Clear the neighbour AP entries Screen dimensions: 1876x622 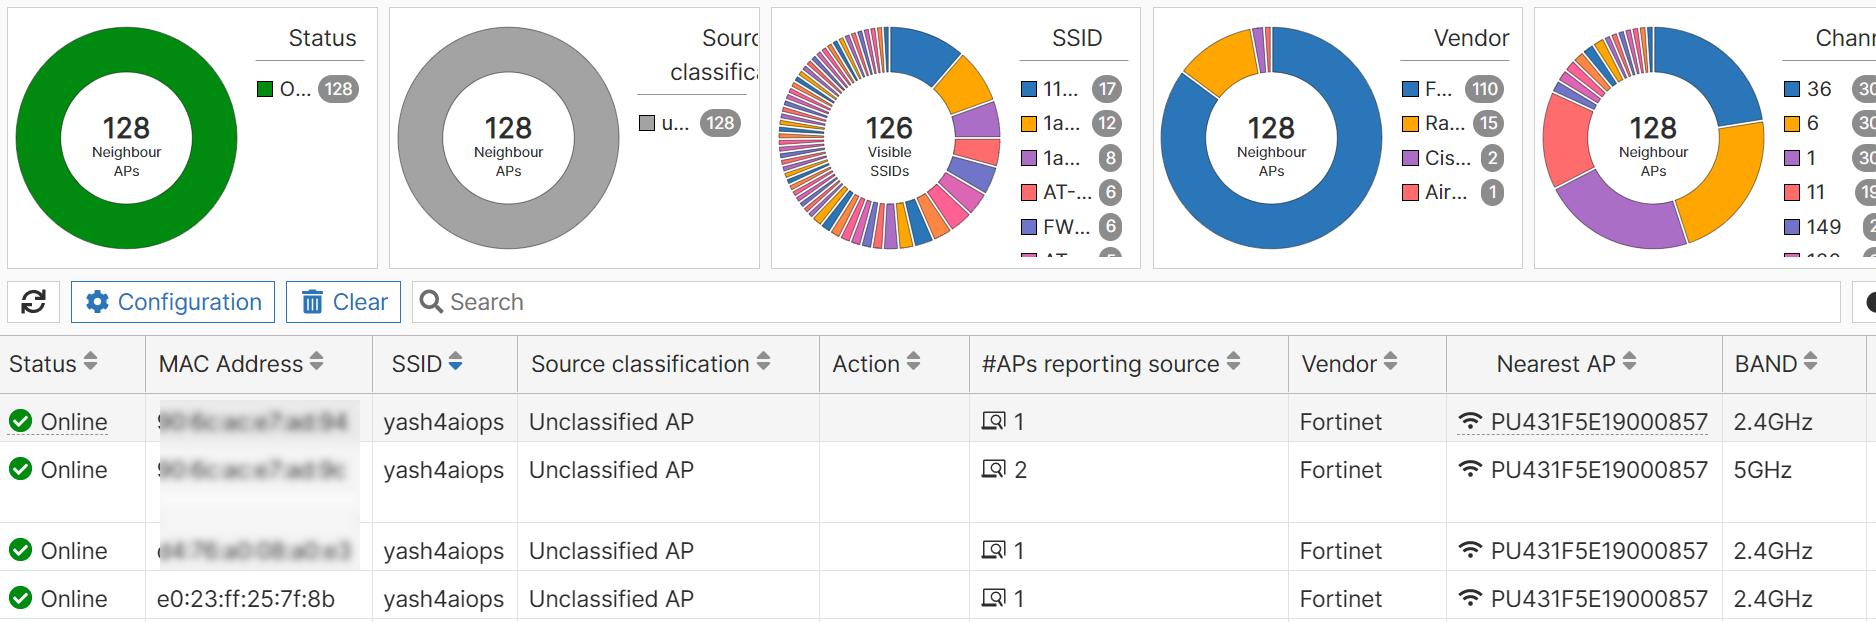pos(344,302)
